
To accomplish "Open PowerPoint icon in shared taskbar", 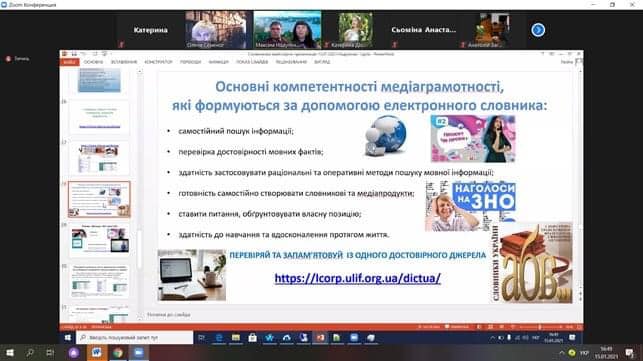I will [320, 338].
